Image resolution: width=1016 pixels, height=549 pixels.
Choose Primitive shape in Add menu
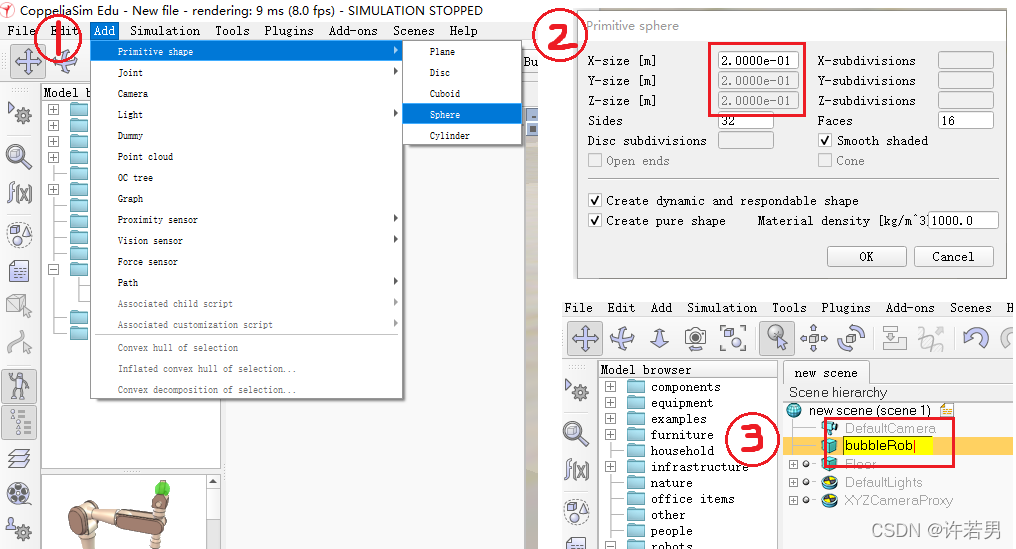[x=246, y=51]
